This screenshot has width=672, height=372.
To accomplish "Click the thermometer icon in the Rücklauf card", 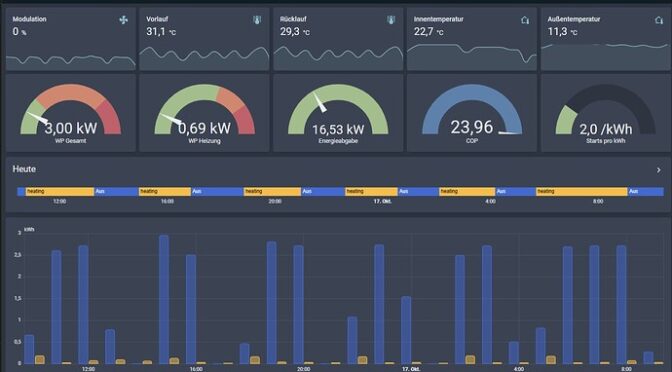I will (391, 20).
